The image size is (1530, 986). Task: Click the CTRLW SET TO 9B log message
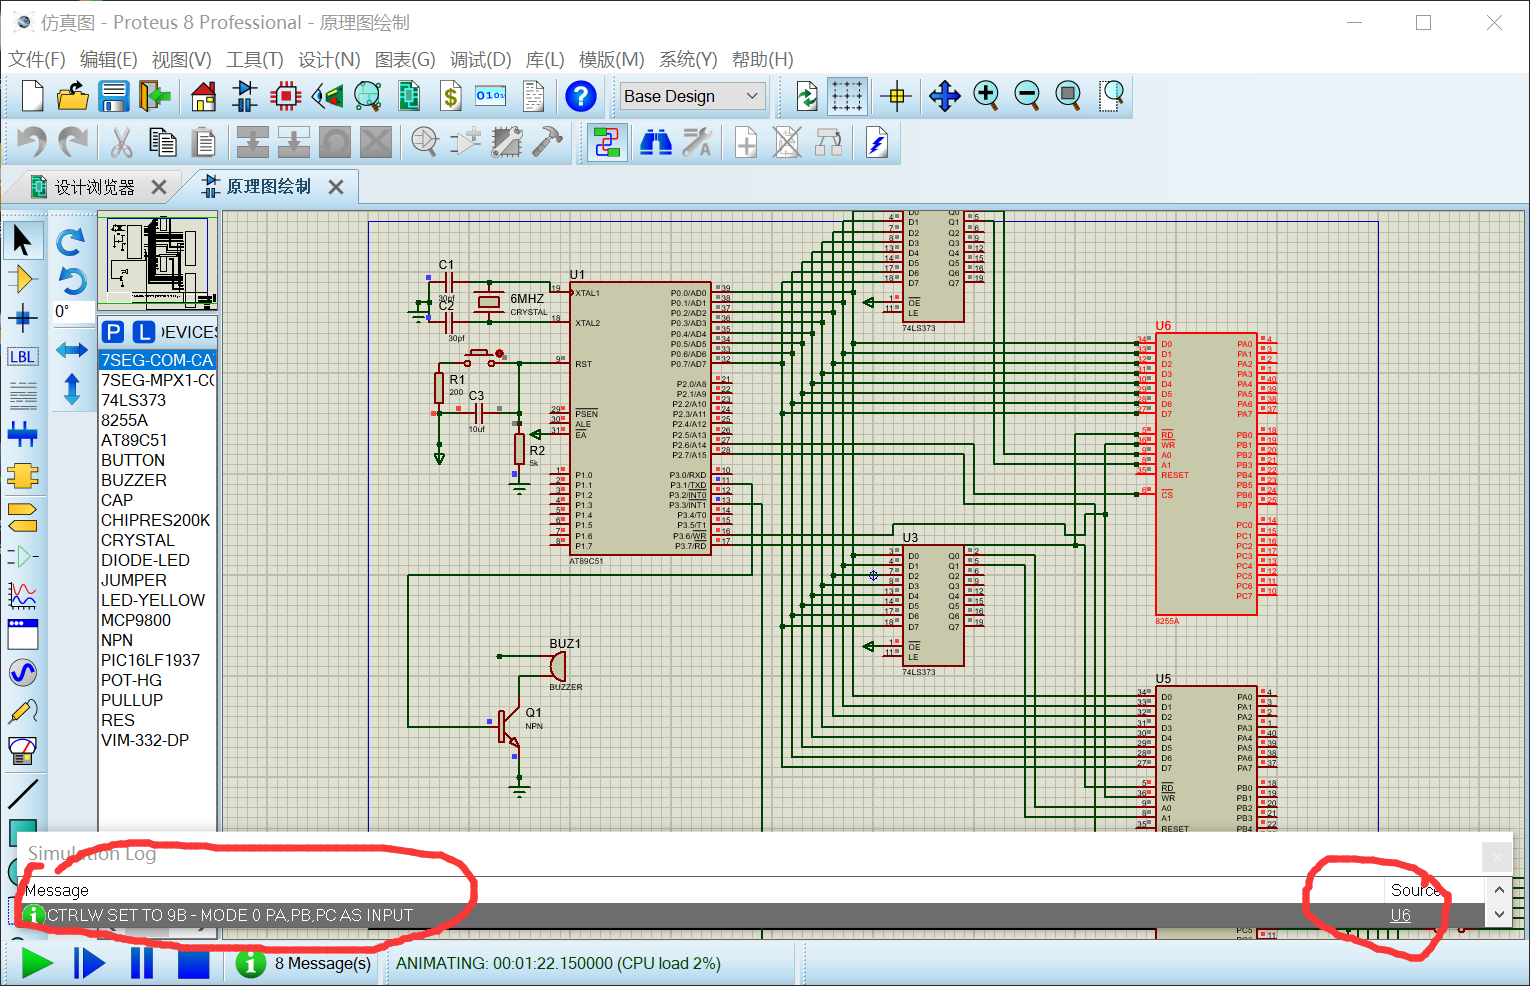point(230,915)
